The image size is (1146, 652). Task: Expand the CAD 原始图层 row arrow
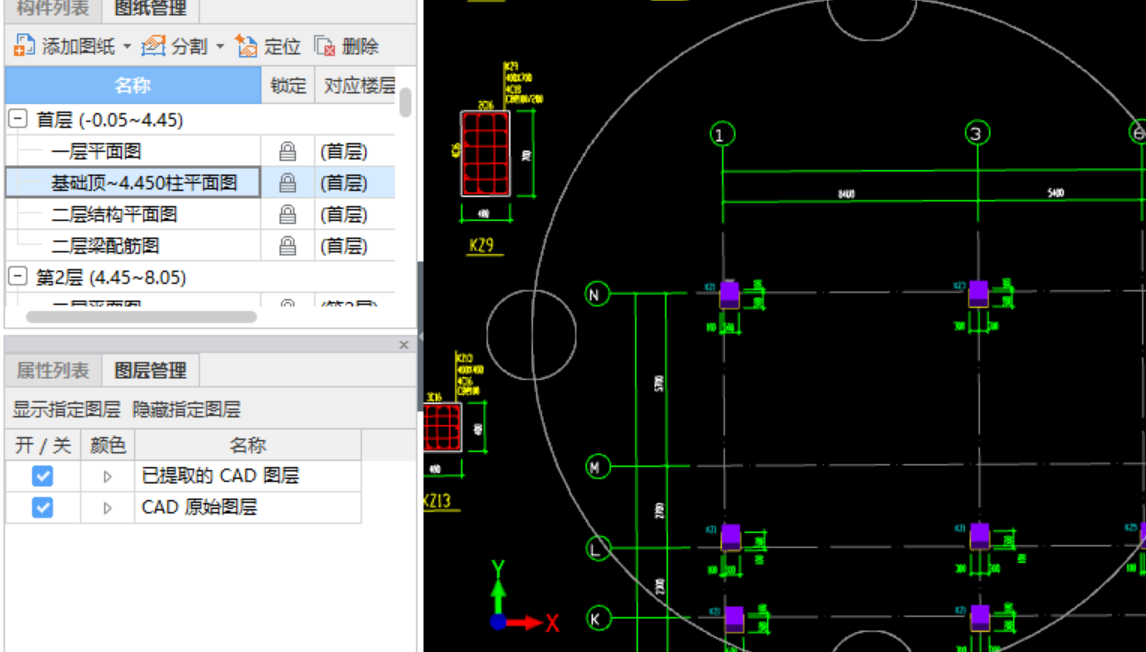tap(108, 508)
